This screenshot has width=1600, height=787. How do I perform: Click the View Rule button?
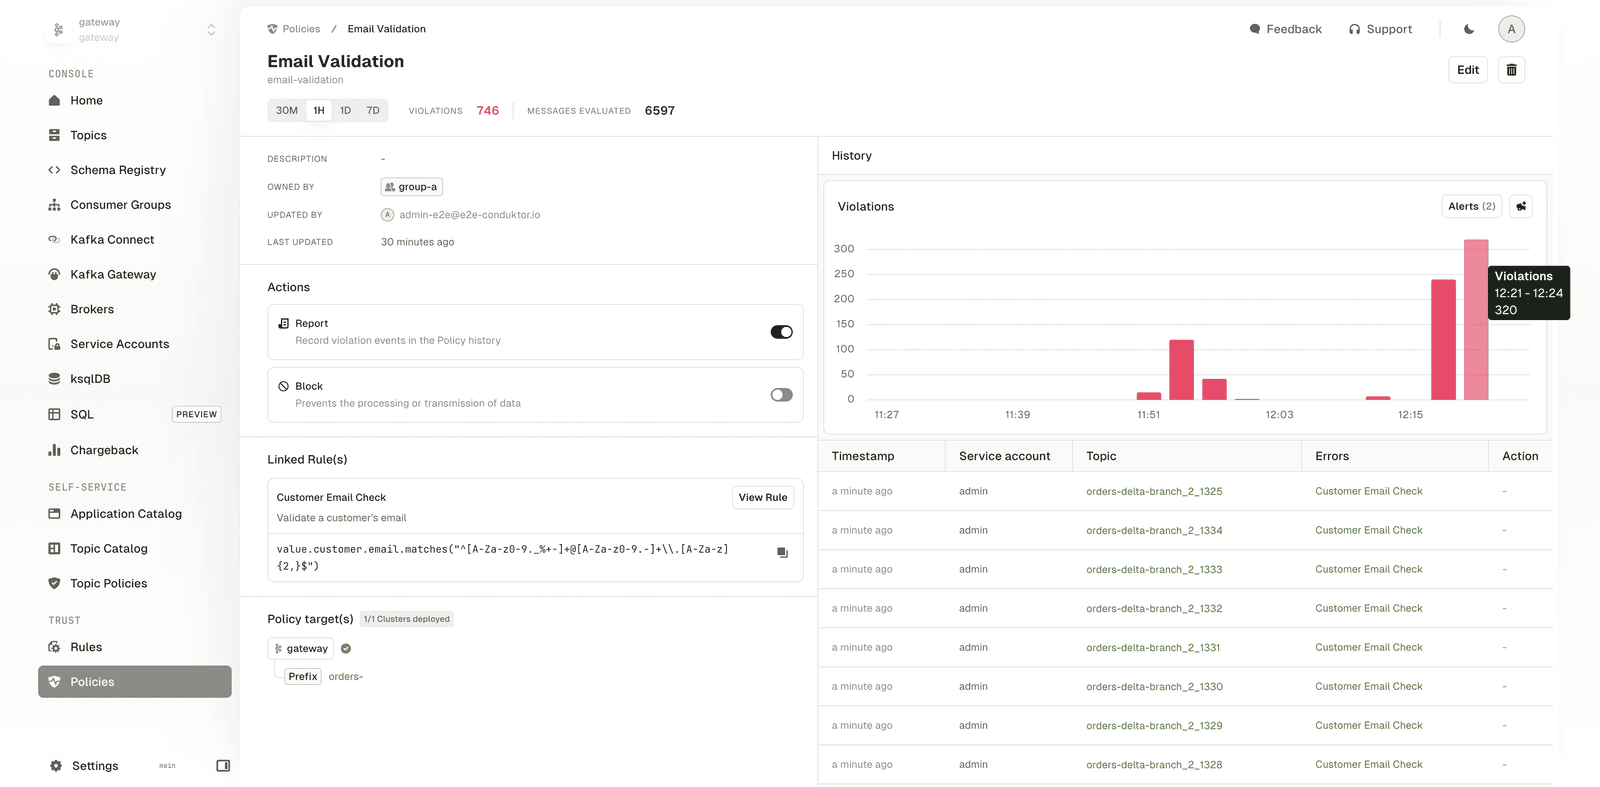[762, 498]
